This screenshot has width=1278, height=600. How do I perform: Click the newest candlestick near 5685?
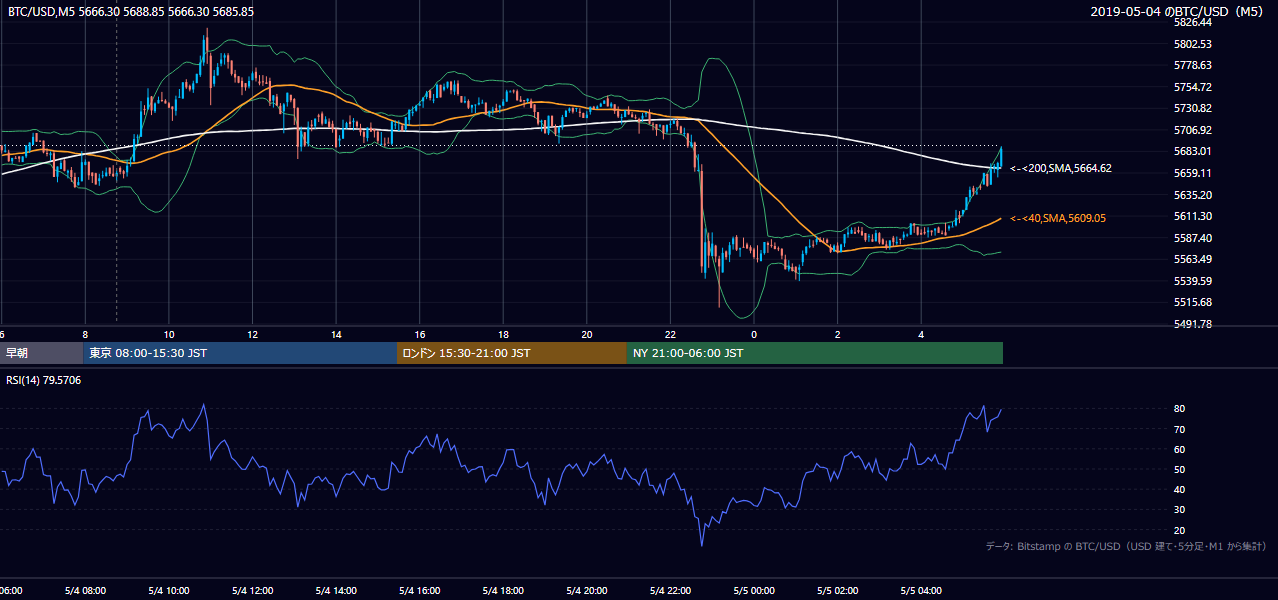click(1001, 156)
